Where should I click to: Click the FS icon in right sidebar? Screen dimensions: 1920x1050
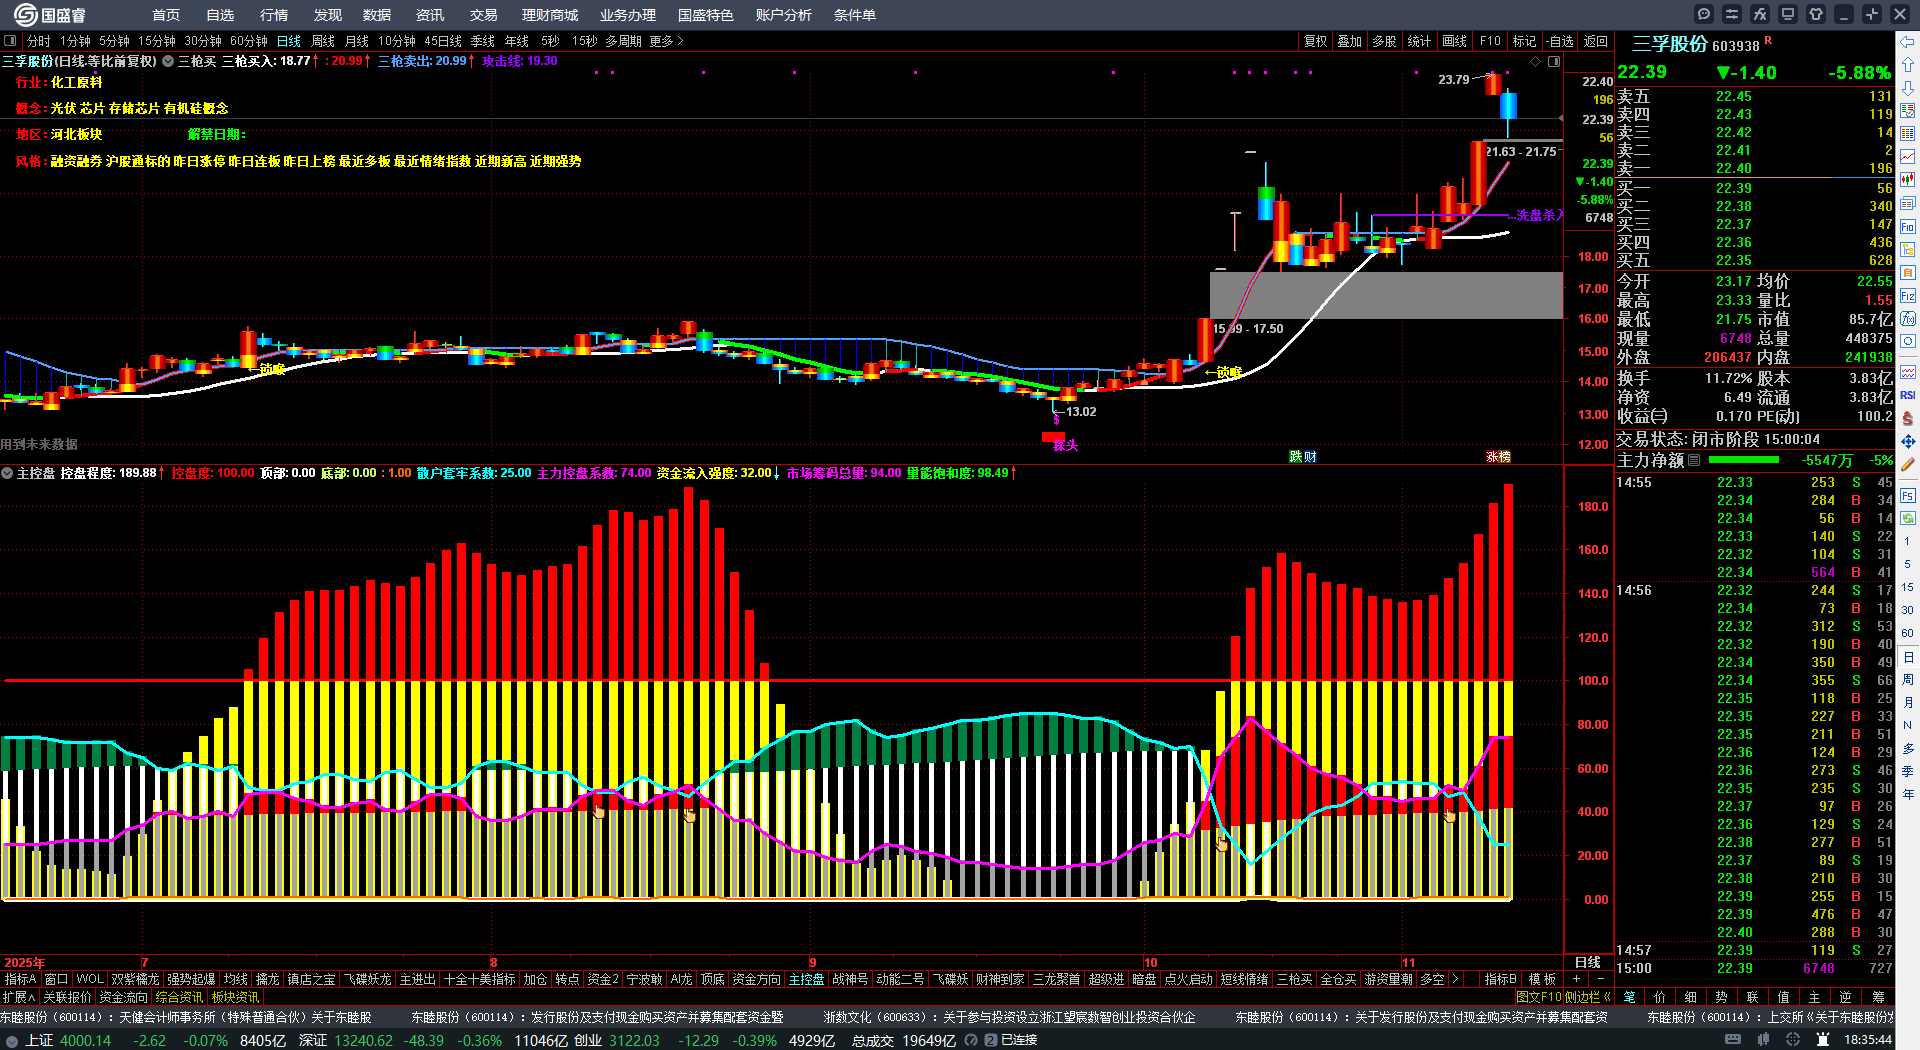[1908, 495]
